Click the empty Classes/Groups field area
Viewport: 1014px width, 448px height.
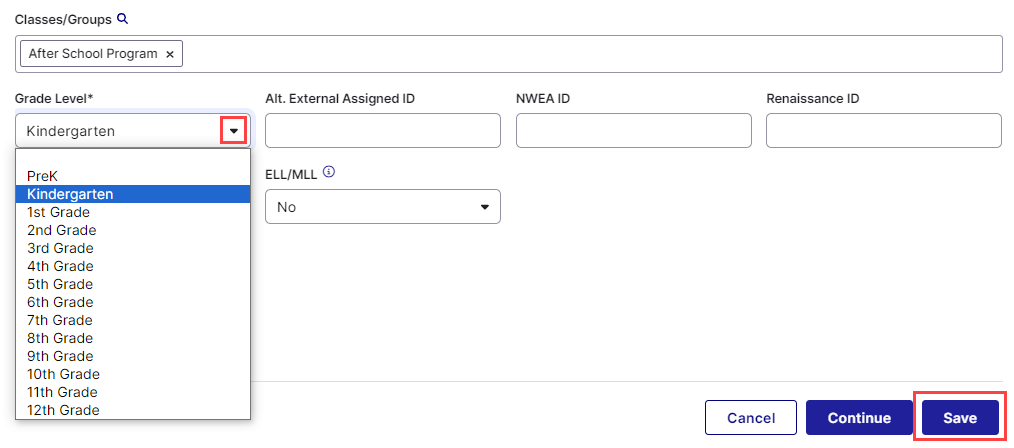[x=590, y=54]
